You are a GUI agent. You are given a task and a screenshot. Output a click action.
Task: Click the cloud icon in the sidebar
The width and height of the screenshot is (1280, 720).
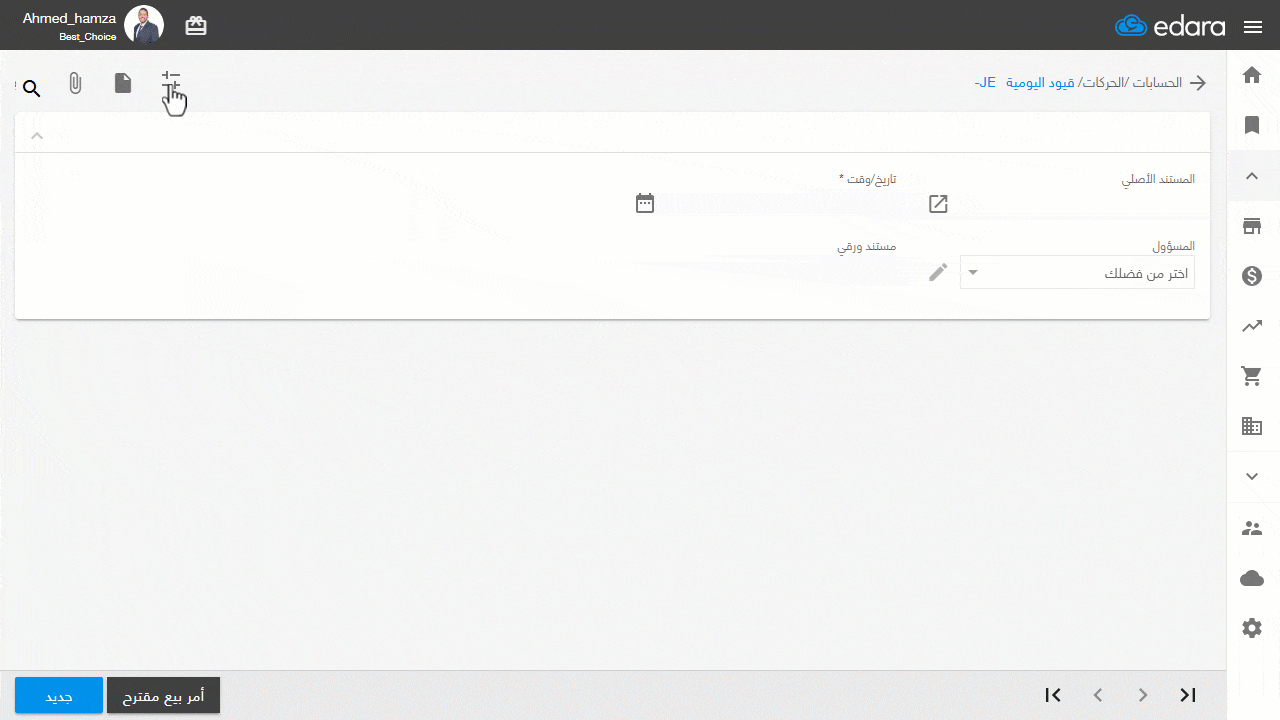click(1251, 577)
